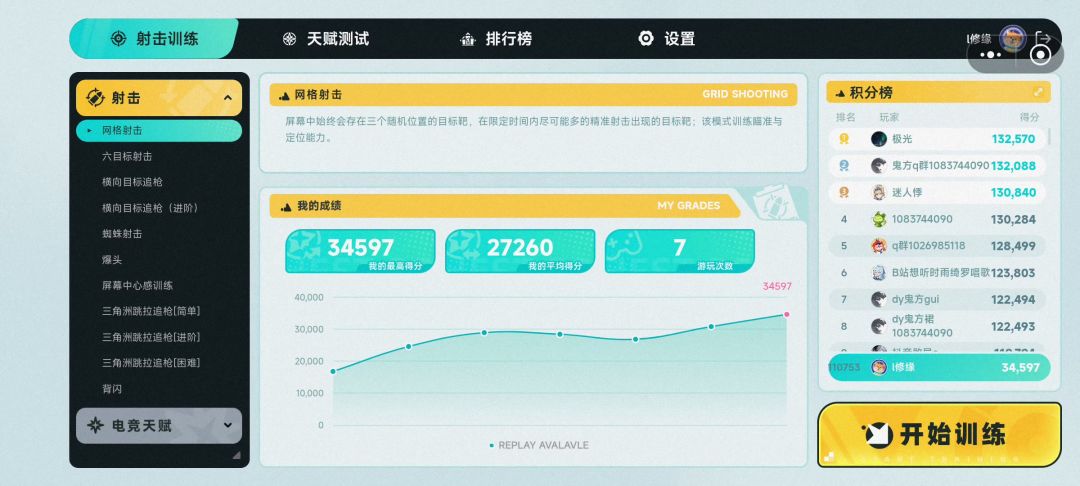Expand the 积分榜 panel with the enlarge icon
The image size is (1080, 486).
tap(1038, 92)
